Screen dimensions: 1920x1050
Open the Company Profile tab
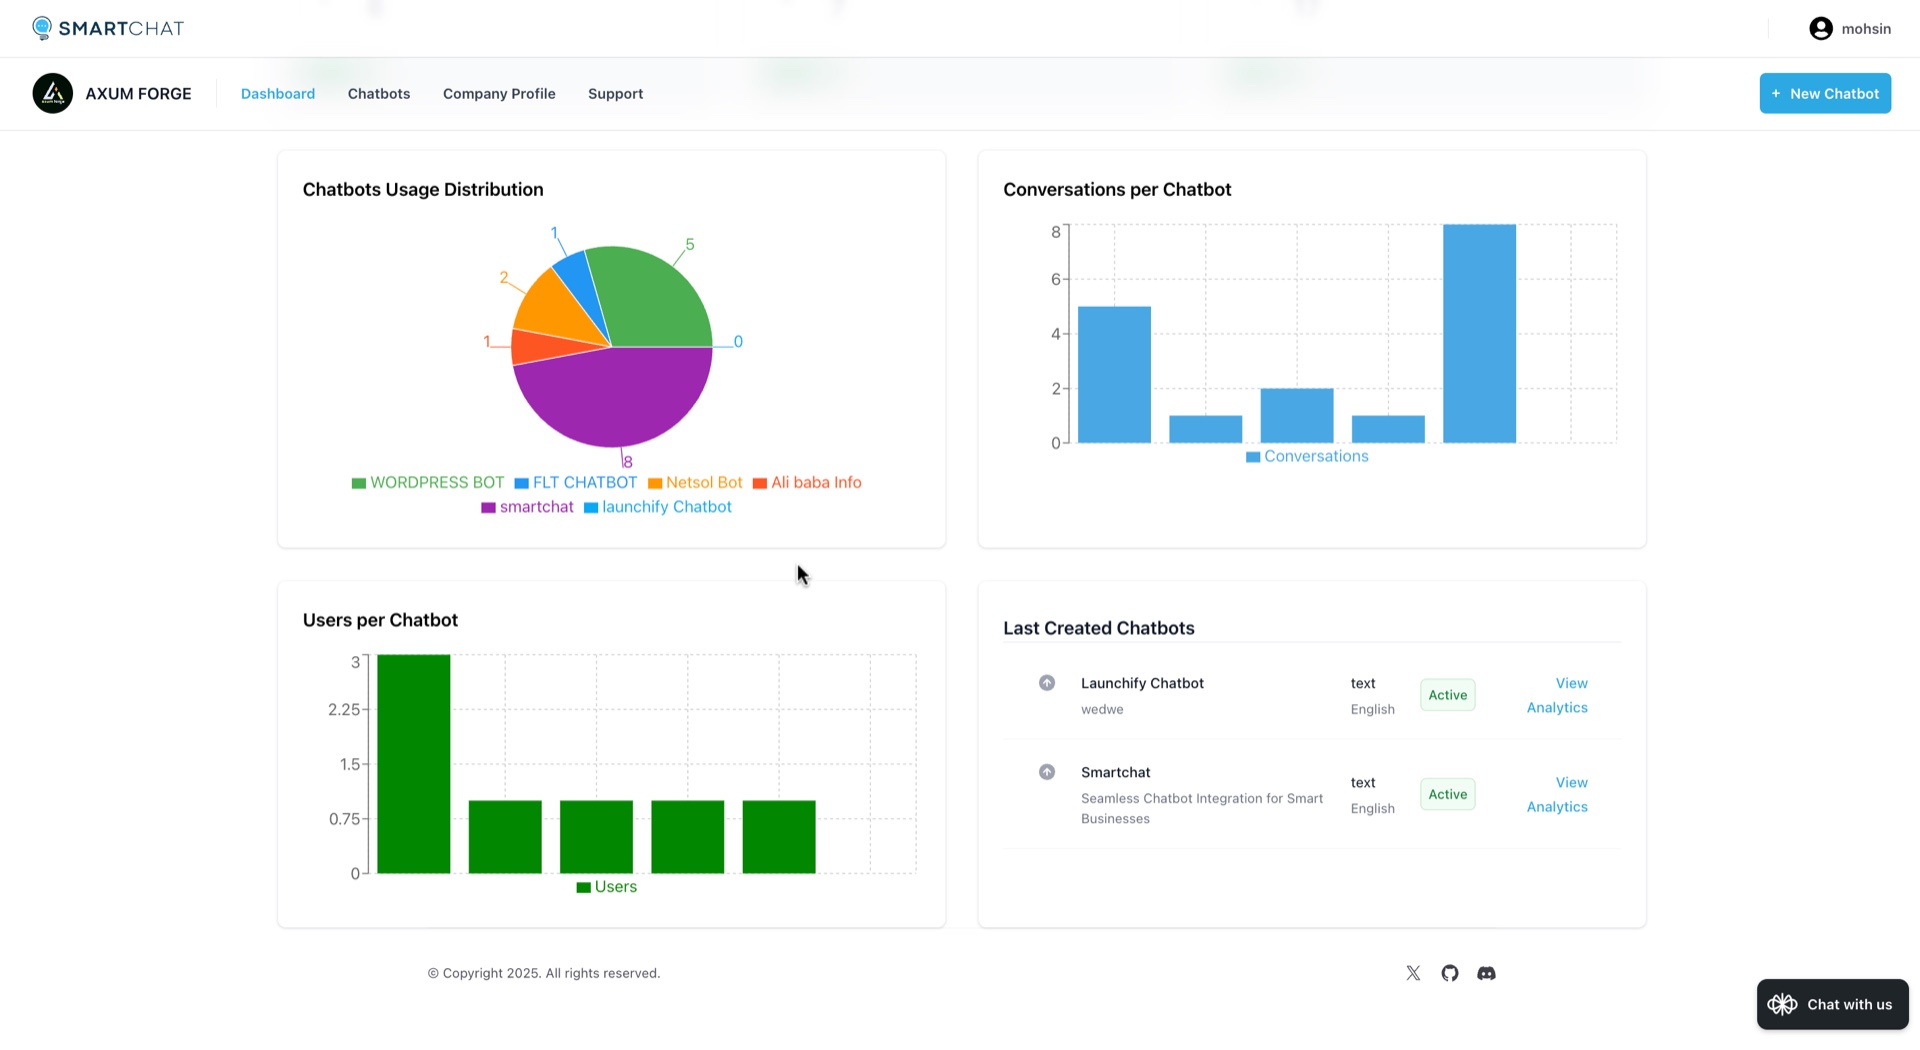[499, 94]
